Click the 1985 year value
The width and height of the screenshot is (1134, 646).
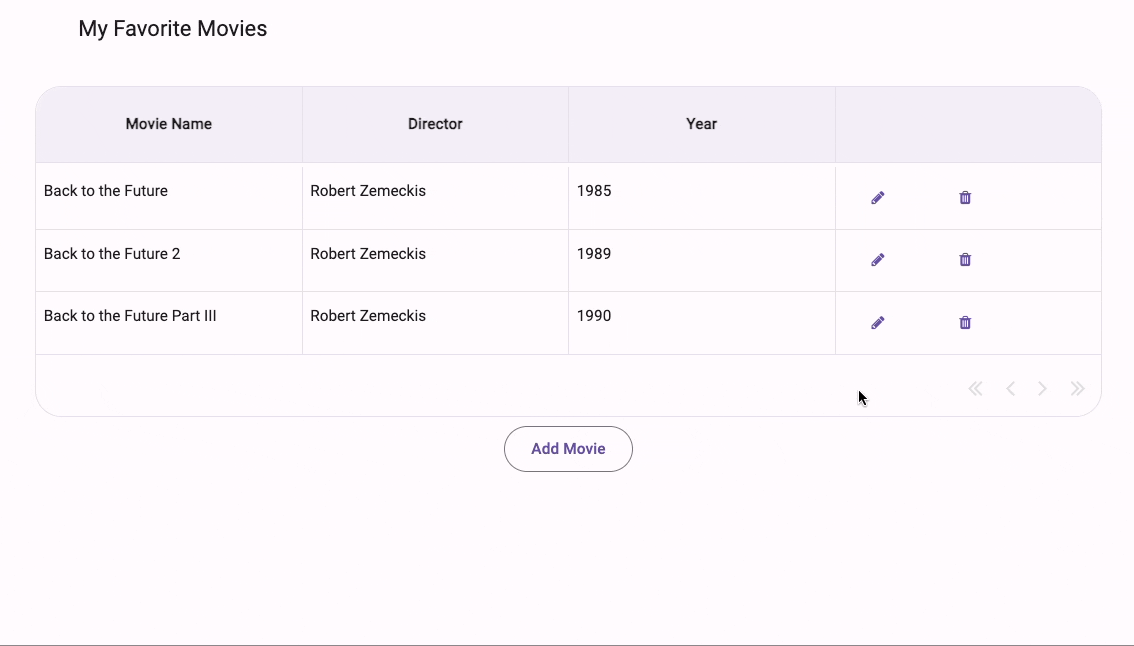594,190
